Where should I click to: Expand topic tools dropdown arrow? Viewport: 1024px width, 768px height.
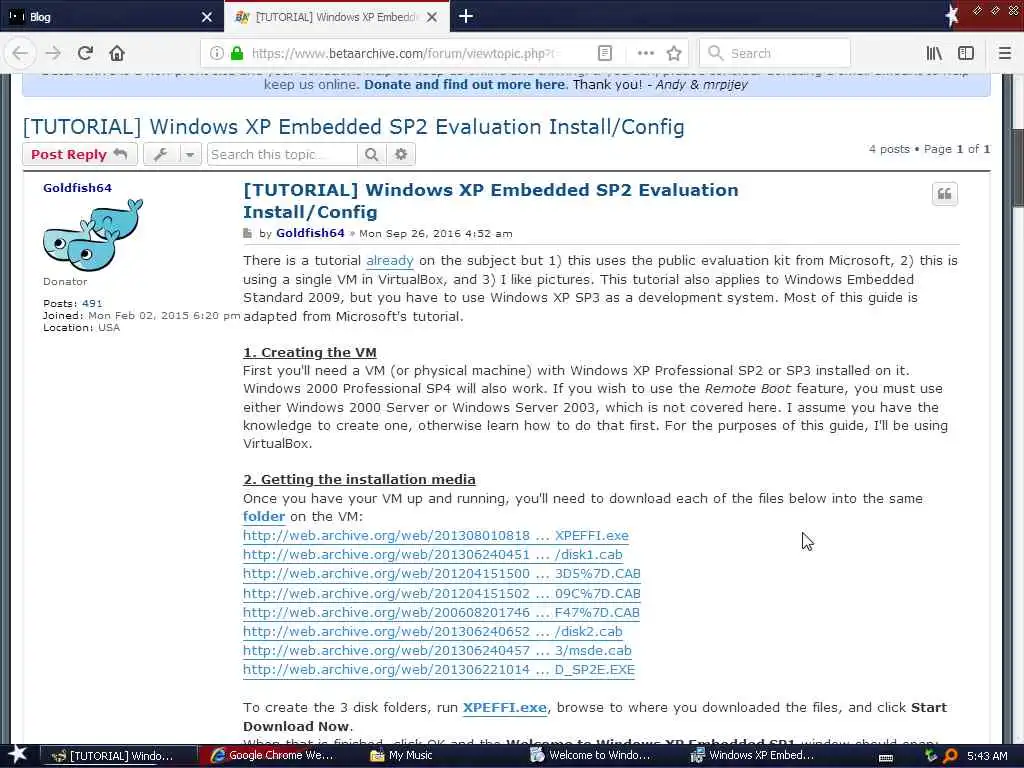pyautogui.click(x=189, y=154)
